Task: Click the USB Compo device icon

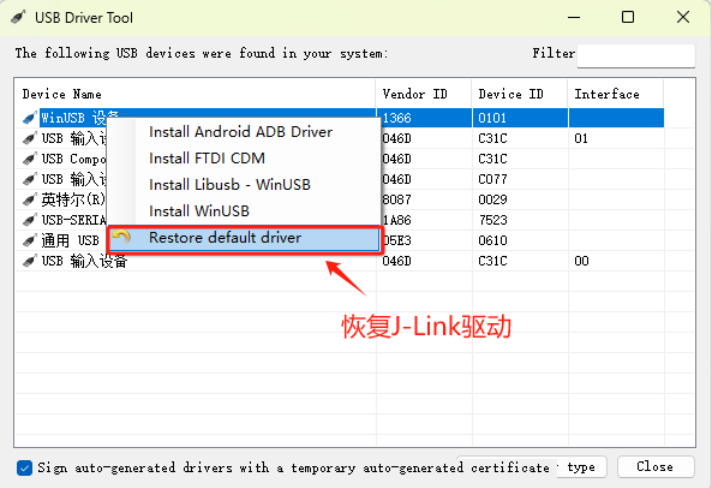Action: click(30, 159)
